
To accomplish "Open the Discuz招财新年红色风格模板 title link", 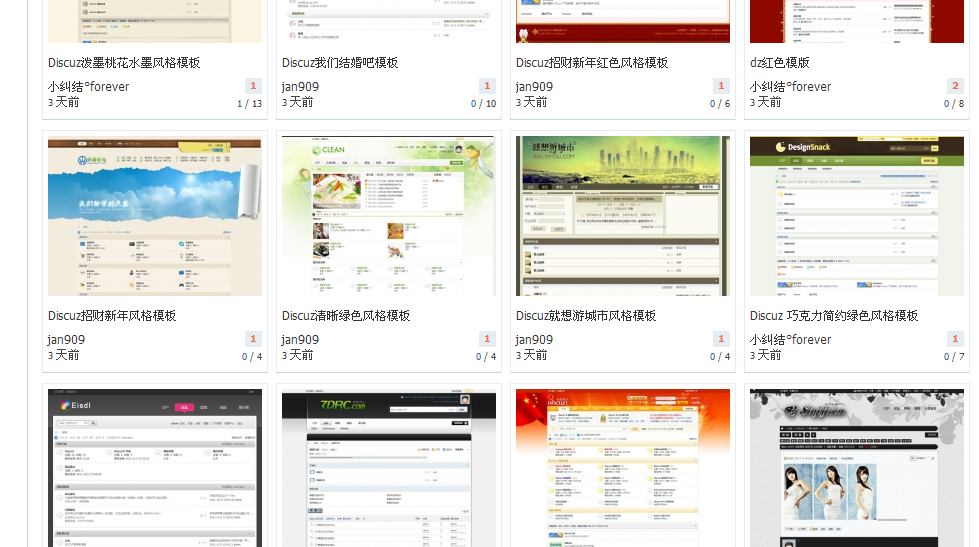I will click(592, 62).
